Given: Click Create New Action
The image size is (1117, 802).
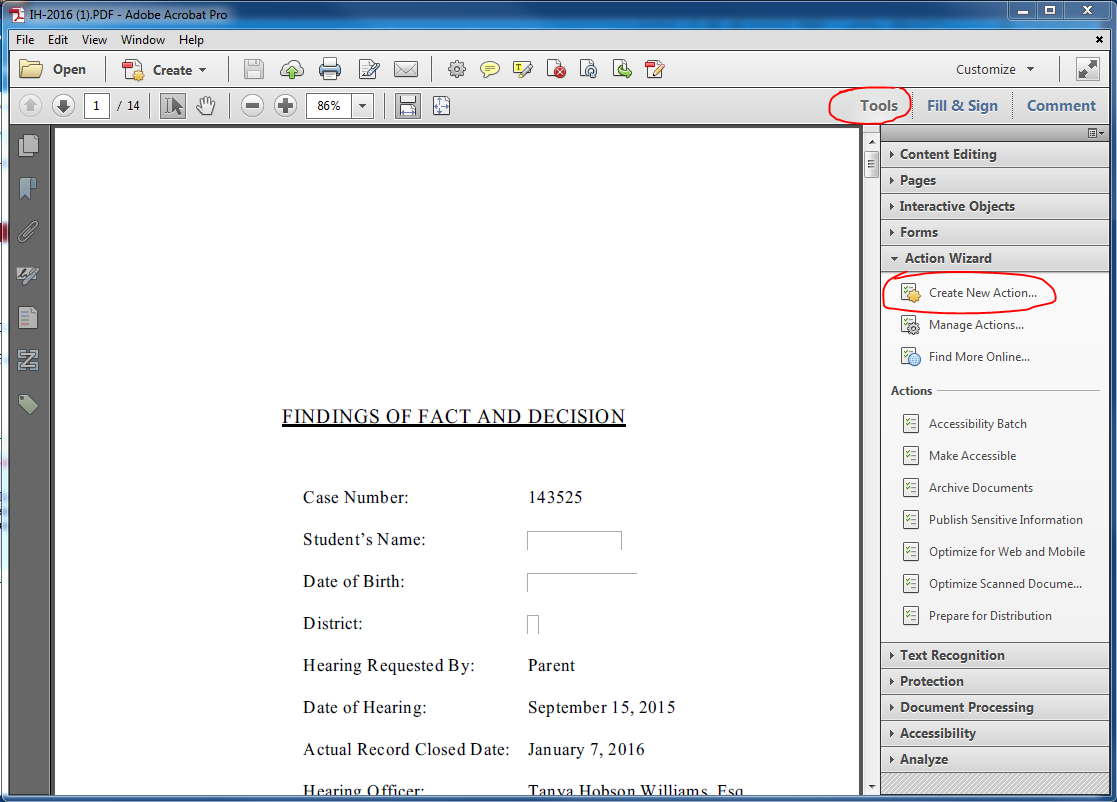Looking at the screenshot, I should [982, 293].
